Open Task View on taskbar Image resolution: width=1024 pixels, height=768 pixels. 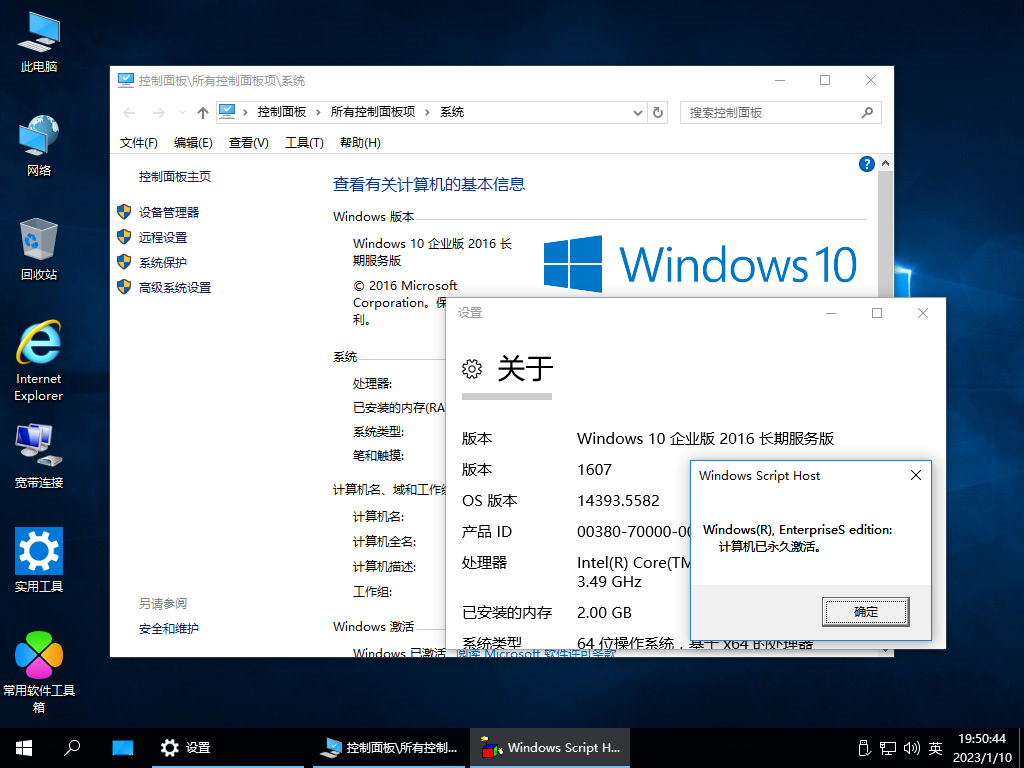click(122, 748)
